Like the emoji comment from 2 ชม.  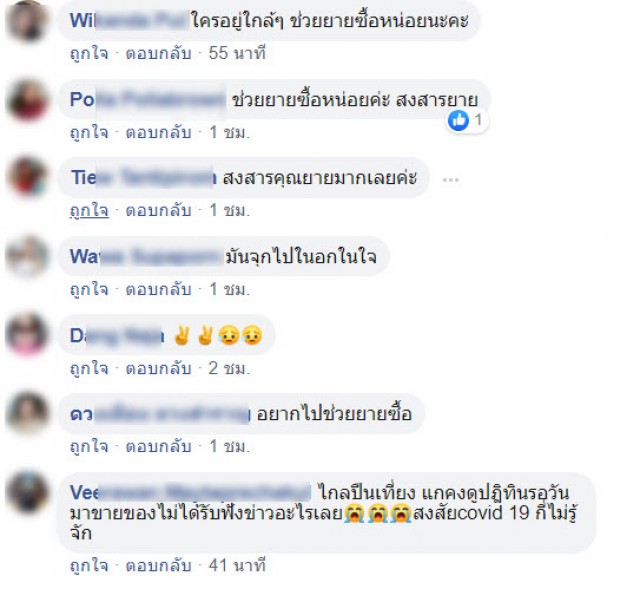[x=89, y=368]
